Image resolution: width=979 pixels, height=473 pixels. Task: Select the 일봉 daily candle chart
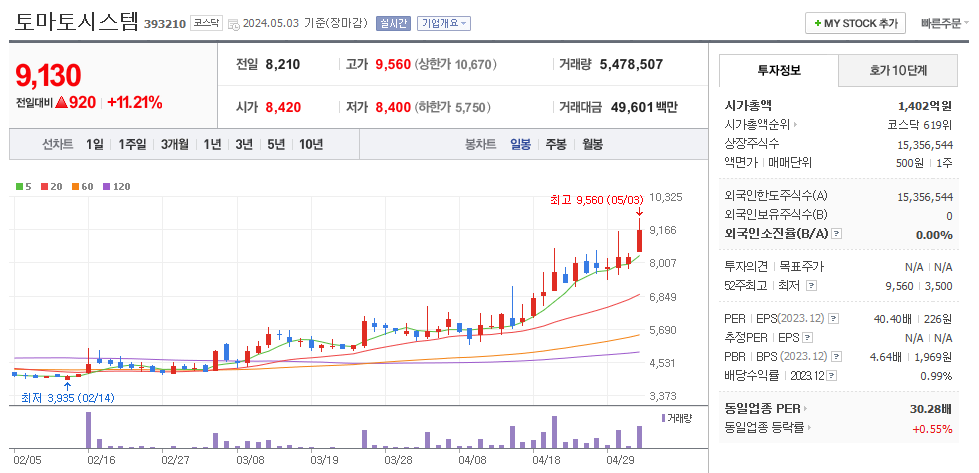pyautogui.click(x=521, y=145)
